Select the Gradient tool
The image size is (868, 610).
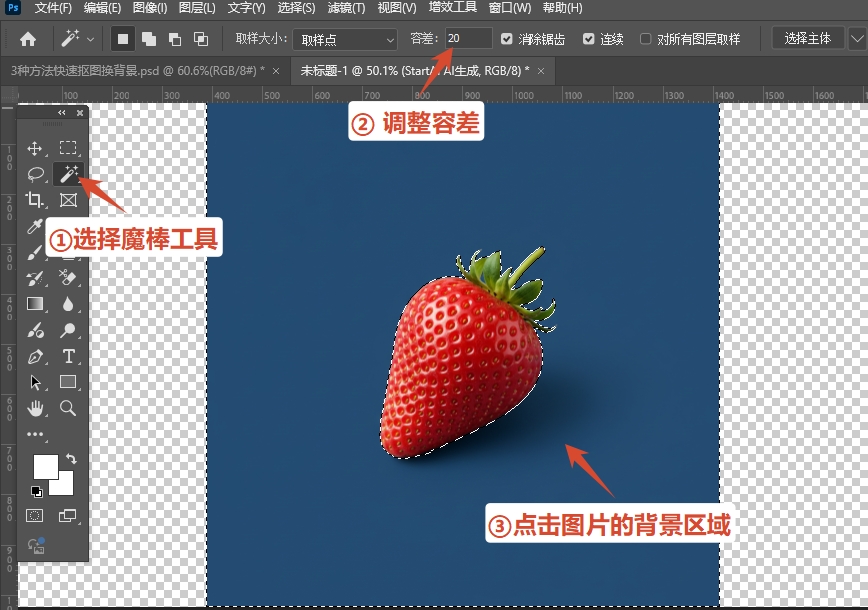pos(35,305)
